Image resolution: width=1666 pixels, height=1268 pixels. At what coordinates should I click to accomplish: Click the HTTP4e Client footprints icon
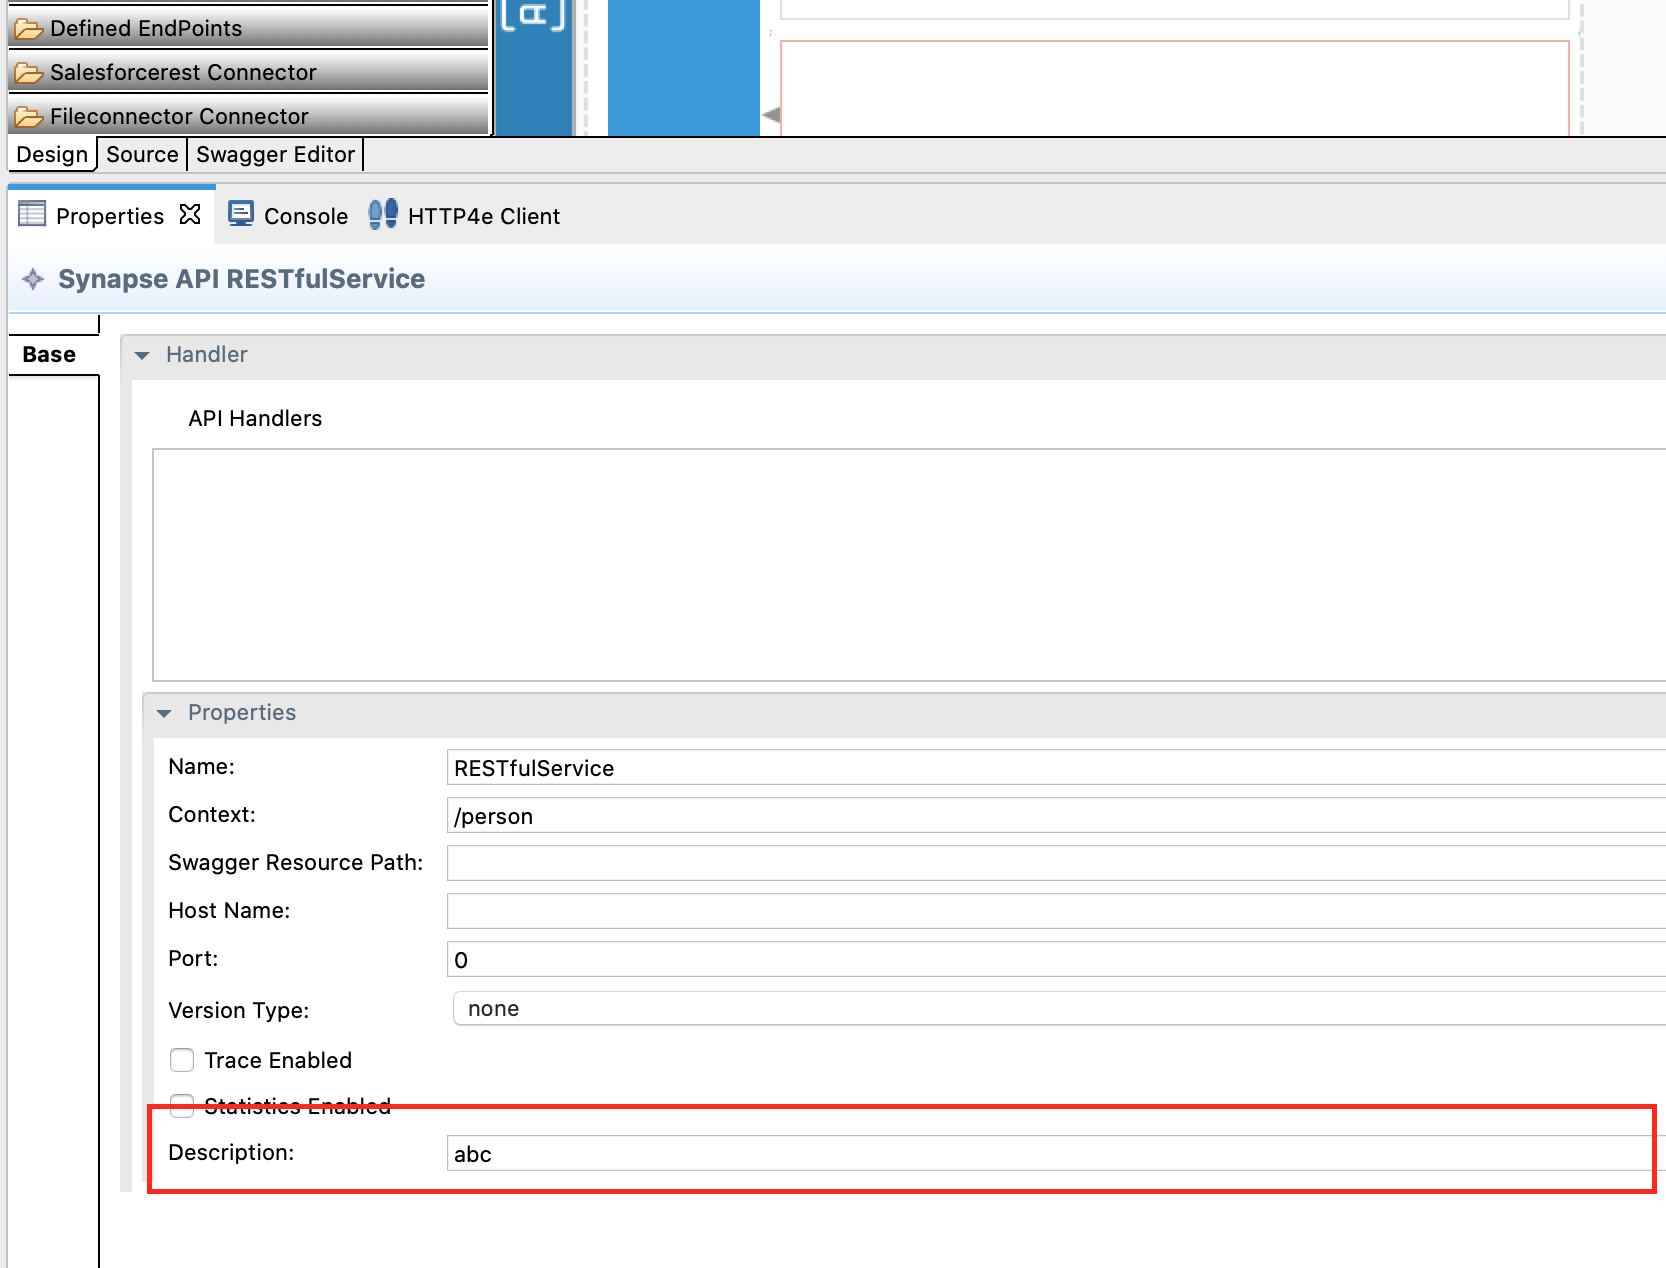click(x=383, y=213)
